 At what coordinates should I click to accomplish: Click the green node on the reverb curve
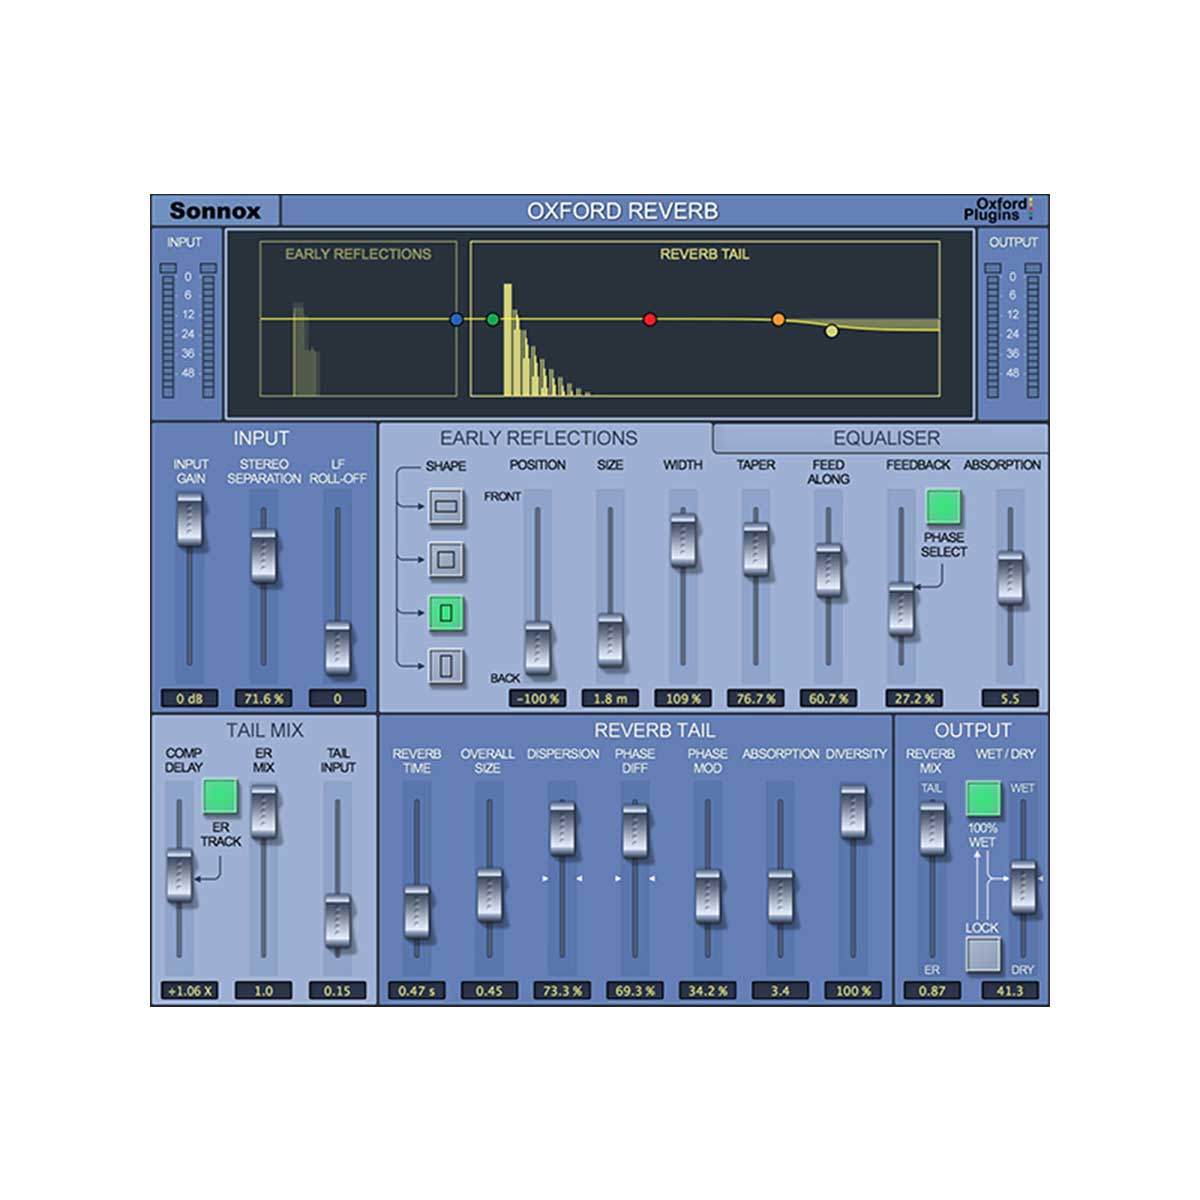[x=492, y=319]
